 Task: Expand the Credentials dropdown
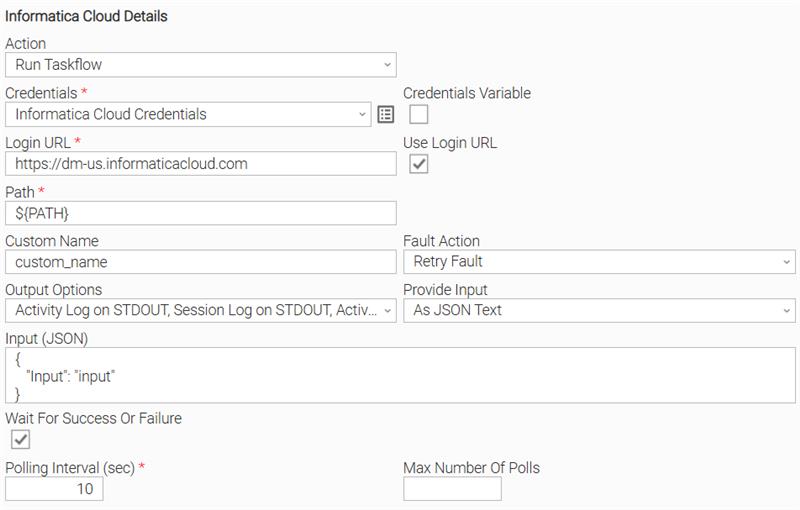click(x=188, y=114)
